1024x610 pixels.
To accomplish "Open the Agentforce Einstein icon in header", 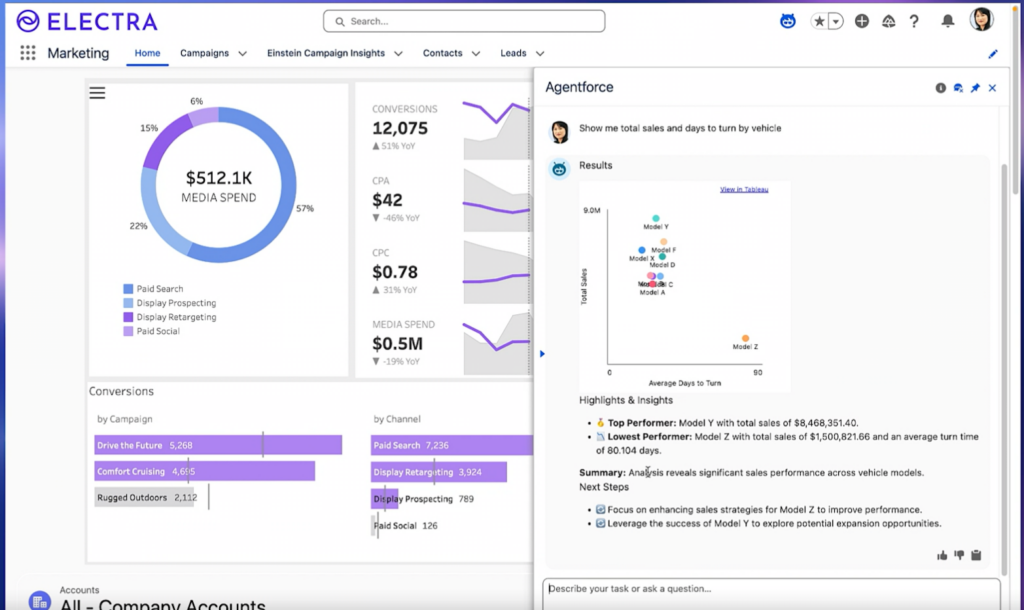I will pyautogui.click(x=788, y=21).
